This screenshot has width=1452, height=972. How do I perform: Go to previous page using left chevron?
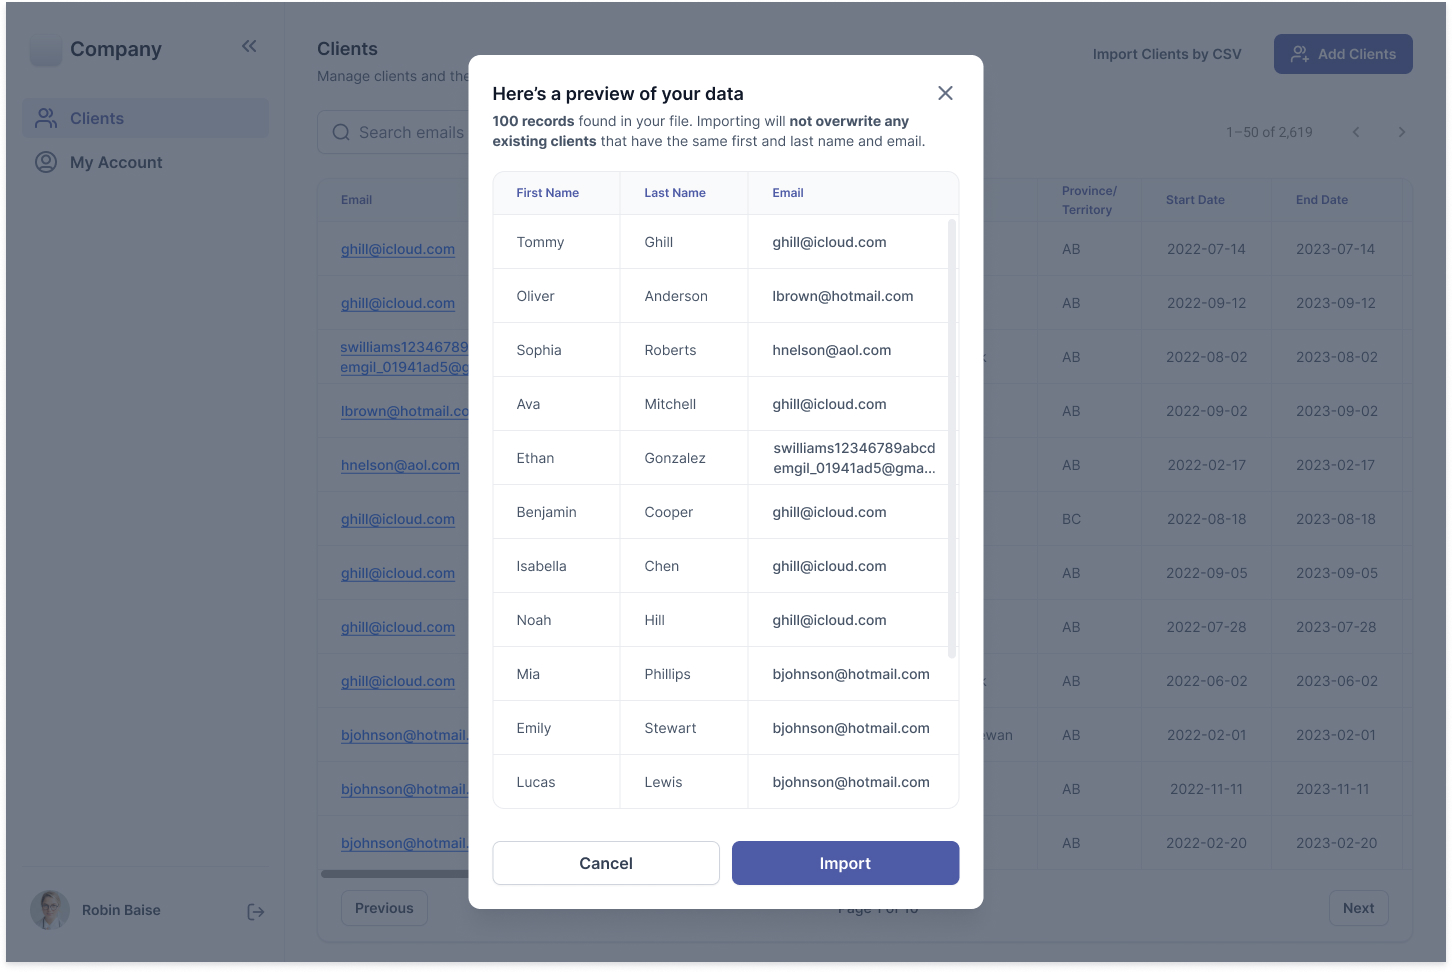point(1356,132)
